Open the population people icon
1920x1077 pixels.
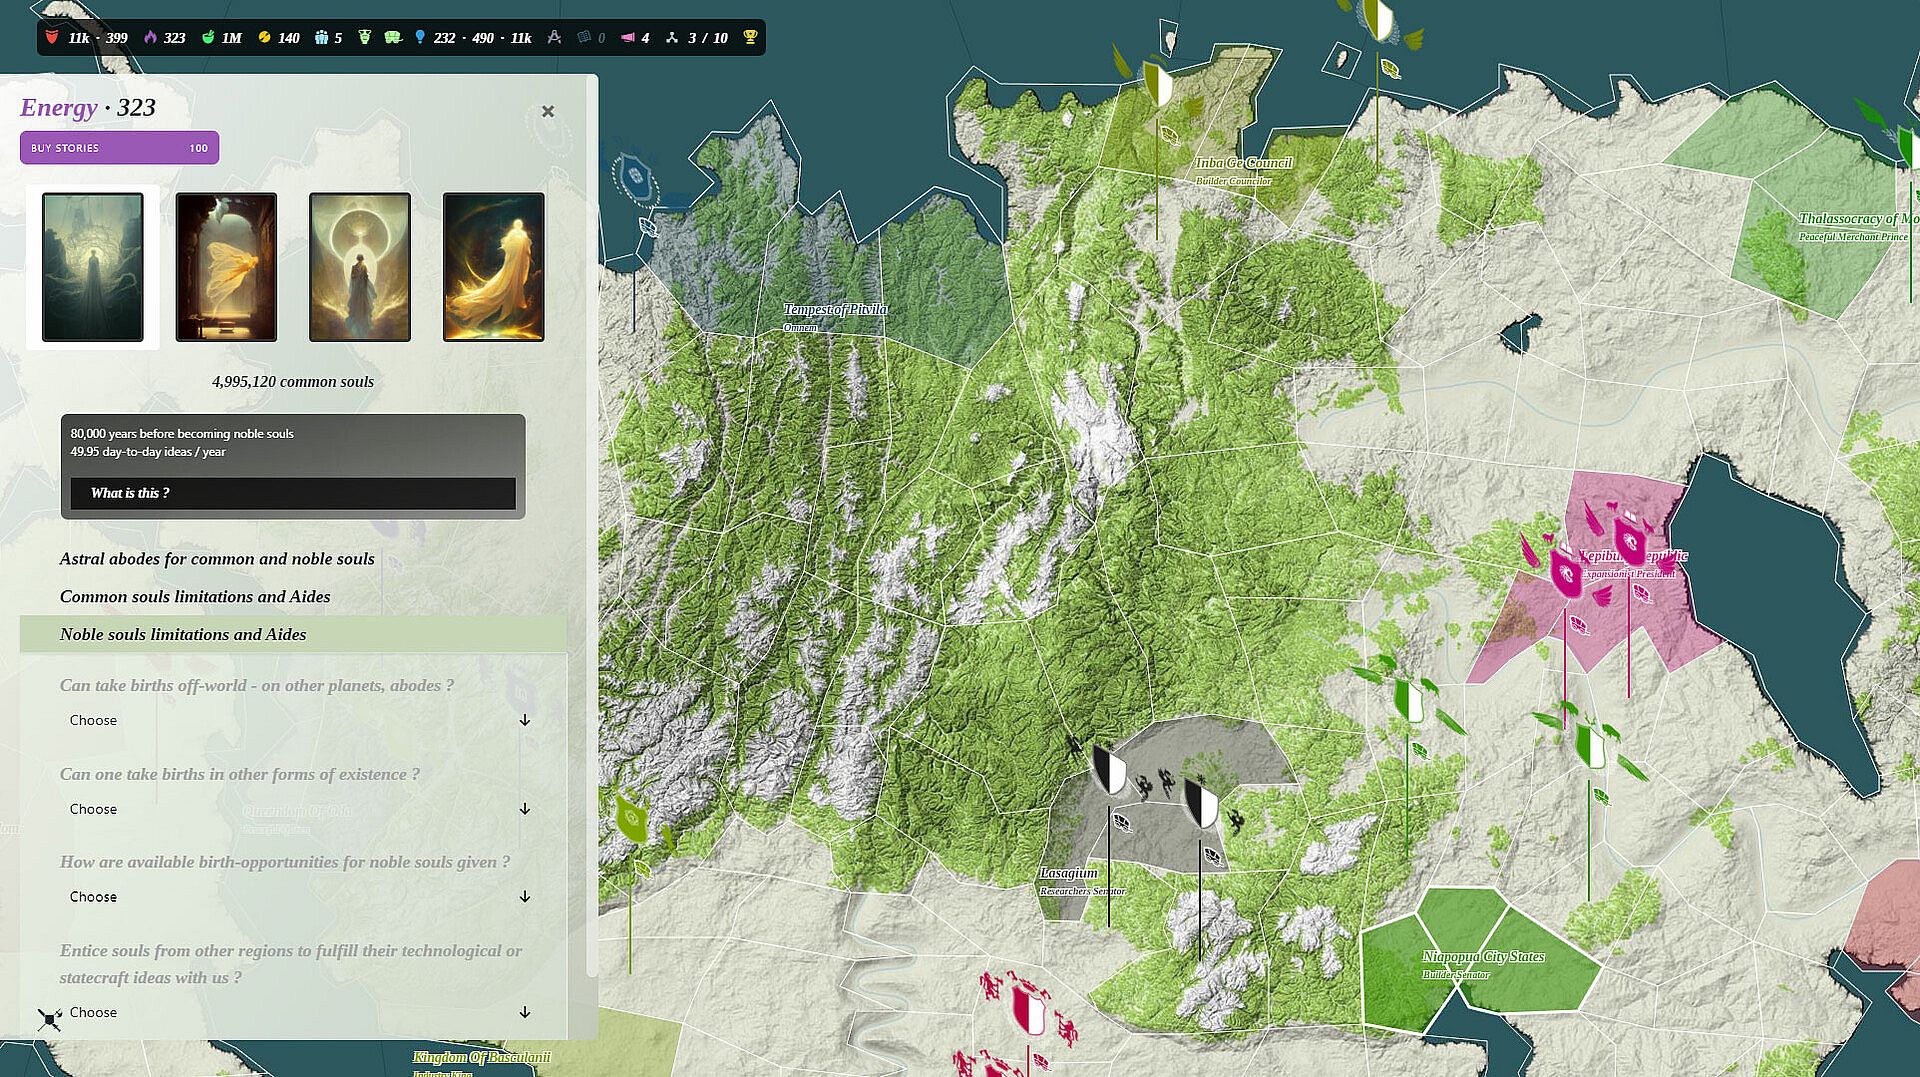click(x=321, y=38)
